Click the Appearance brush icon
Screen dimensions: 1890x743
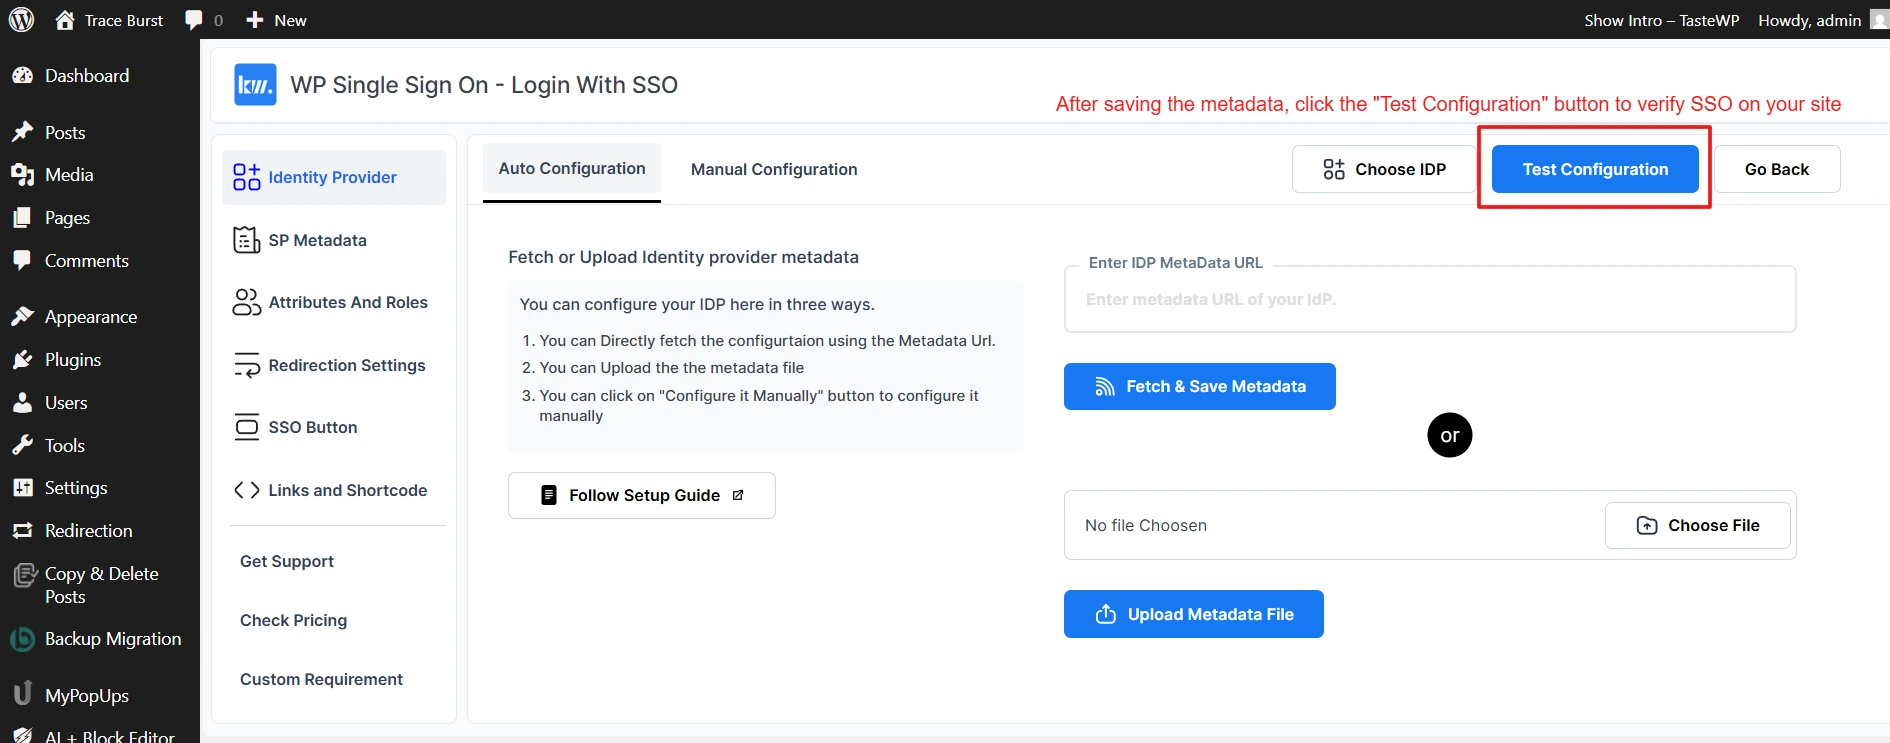22,317
